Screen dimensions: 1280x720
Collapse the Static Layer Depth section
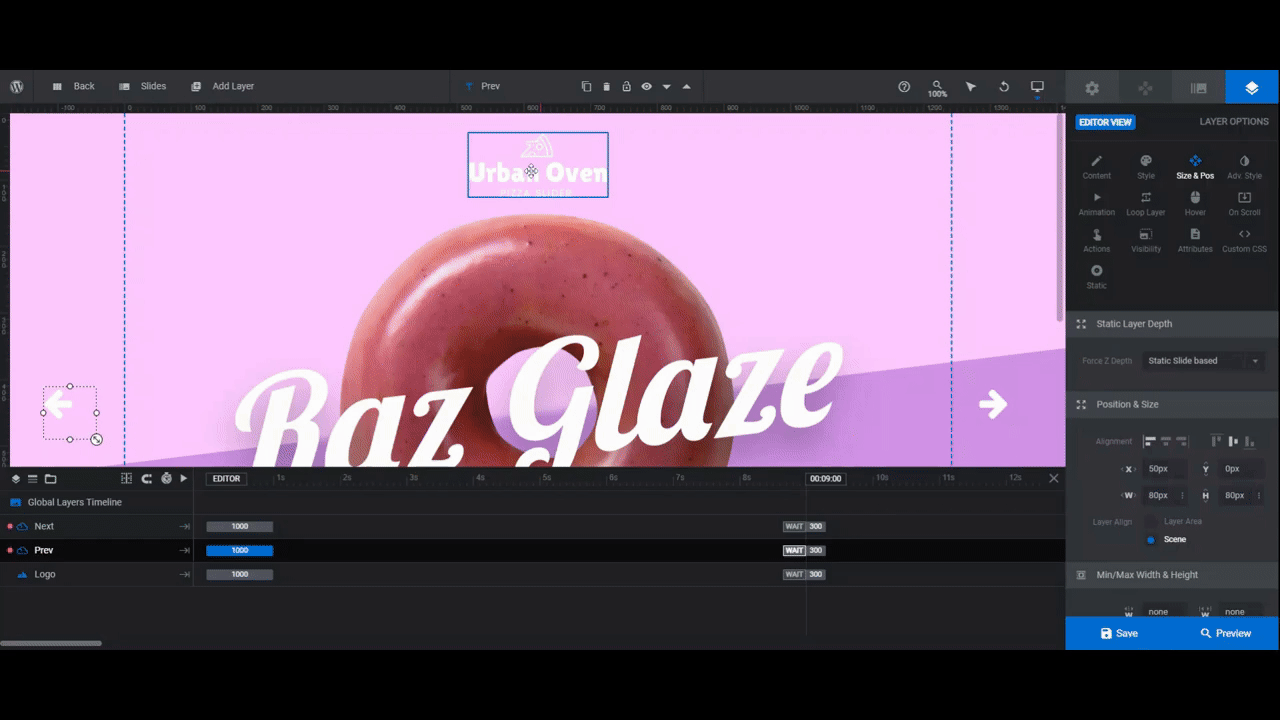point(1172,324)
